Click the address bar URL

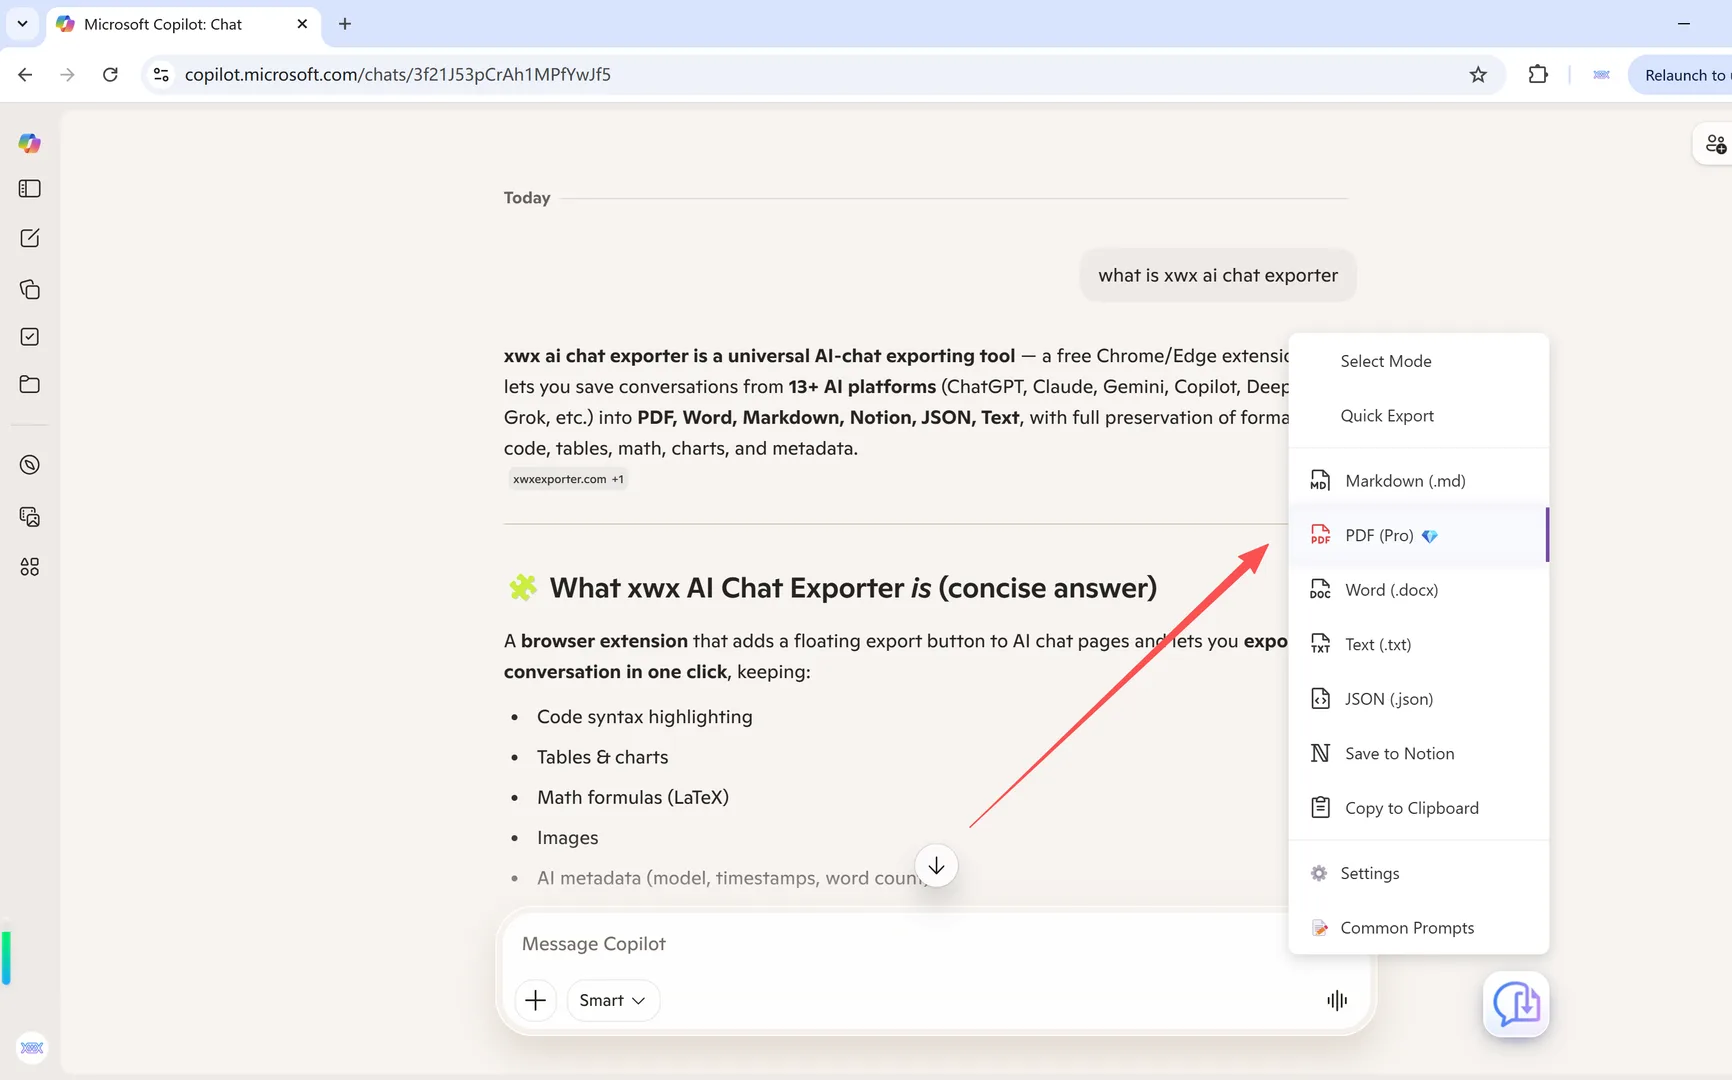pyautogui.click(x=397, y=75)
